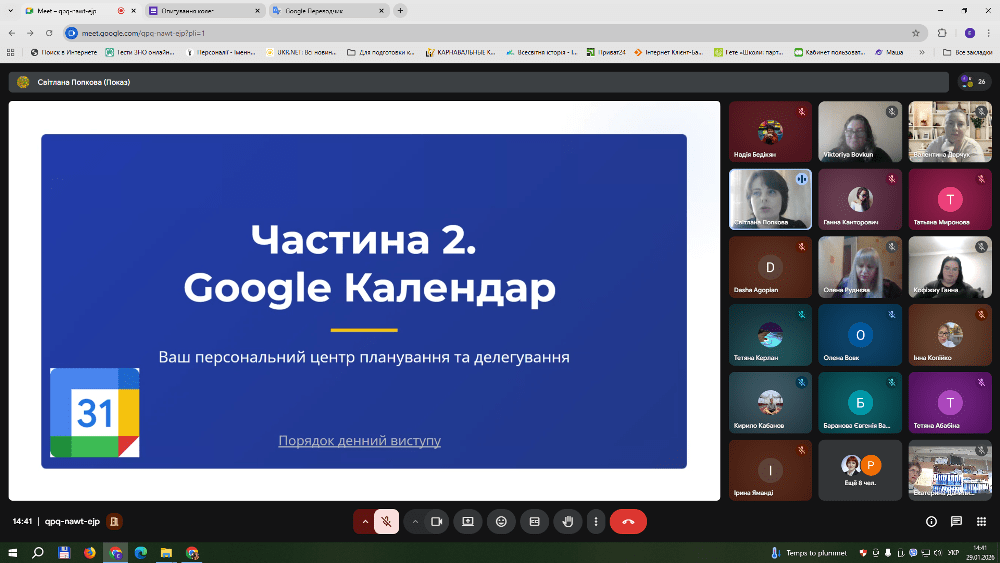
Task: Open the activities icon at bottom right
Action: pyautogui.click(x=980, y=521)
